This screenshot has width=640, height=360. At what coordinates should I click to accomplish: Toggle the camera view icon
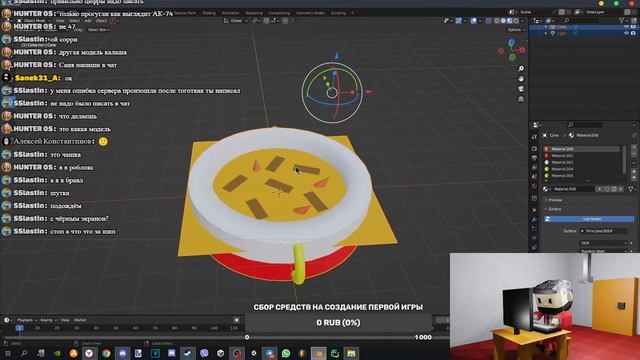coord(521,89)
